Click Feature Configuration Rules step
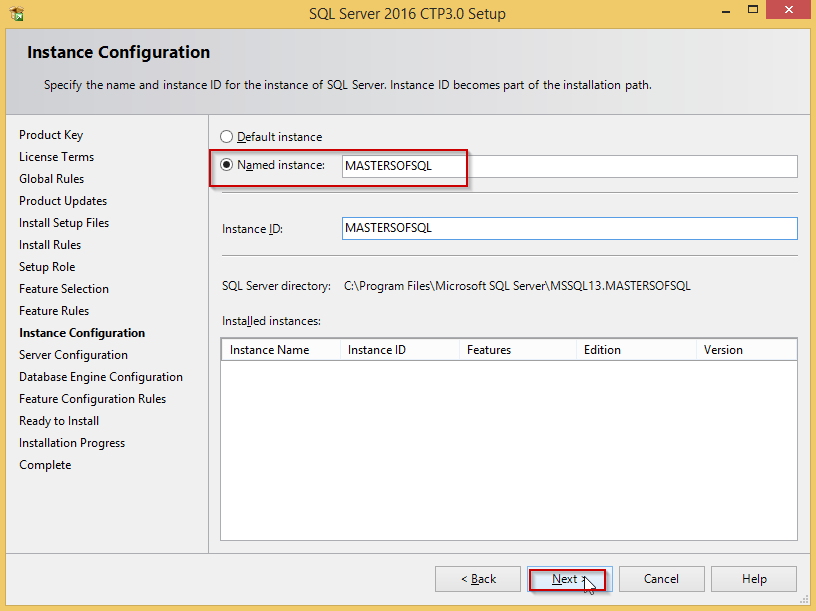Screen dimensions: 816x611 (x=93, y=399)
